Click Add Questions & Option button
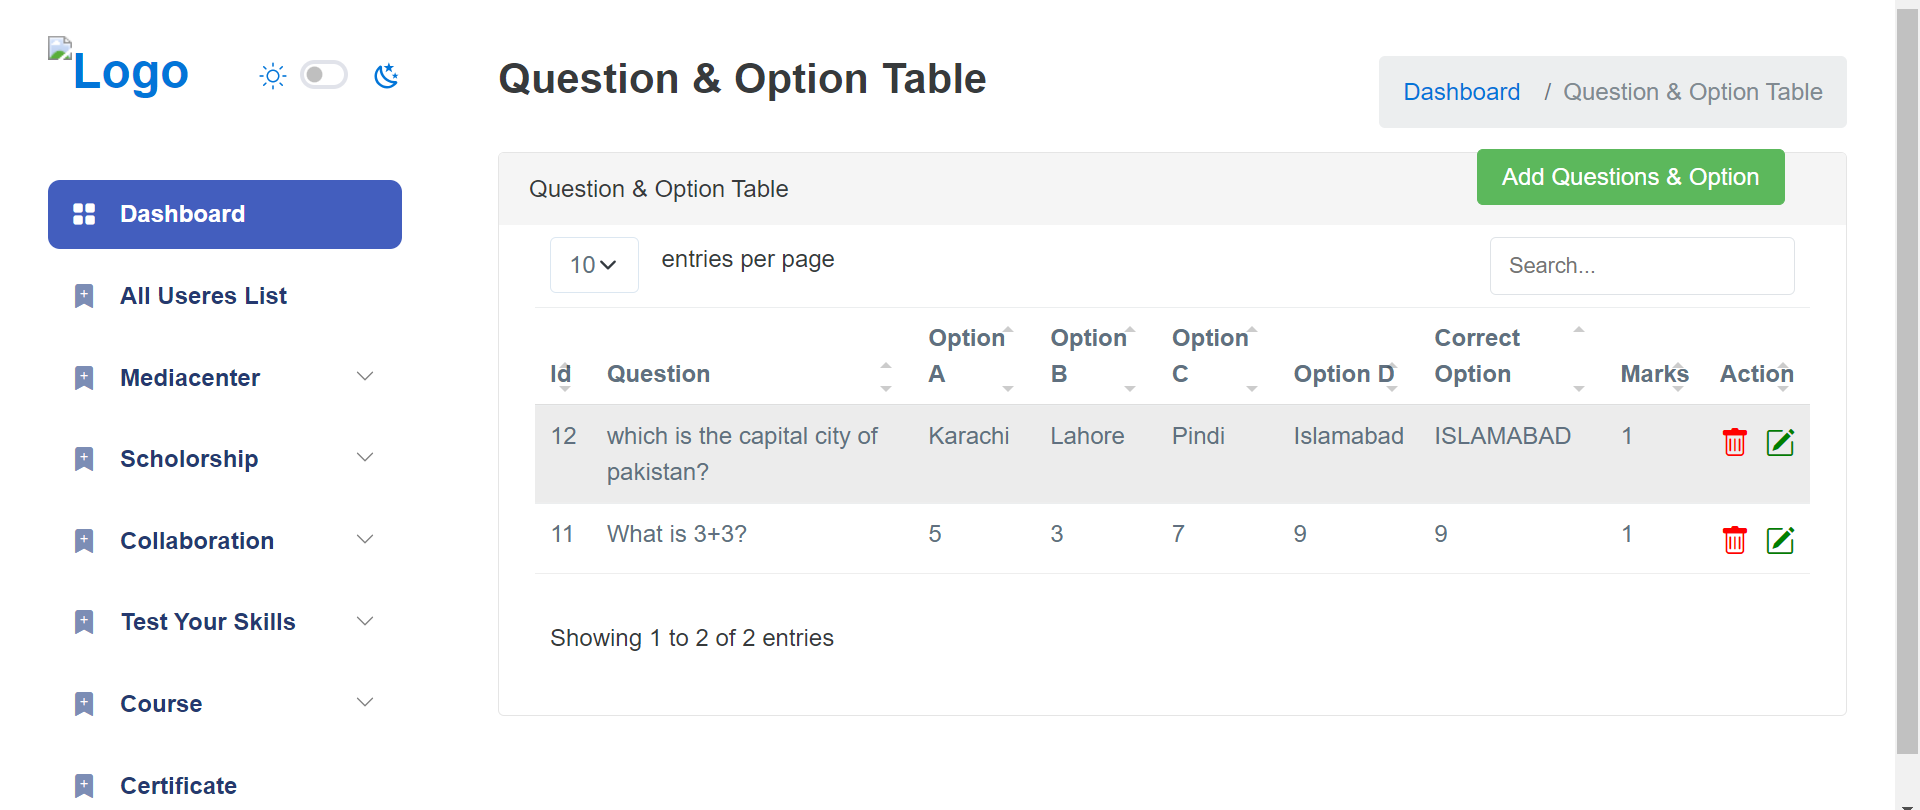The width and height of the screenshot is (1920, 810). pos(1630,177)
